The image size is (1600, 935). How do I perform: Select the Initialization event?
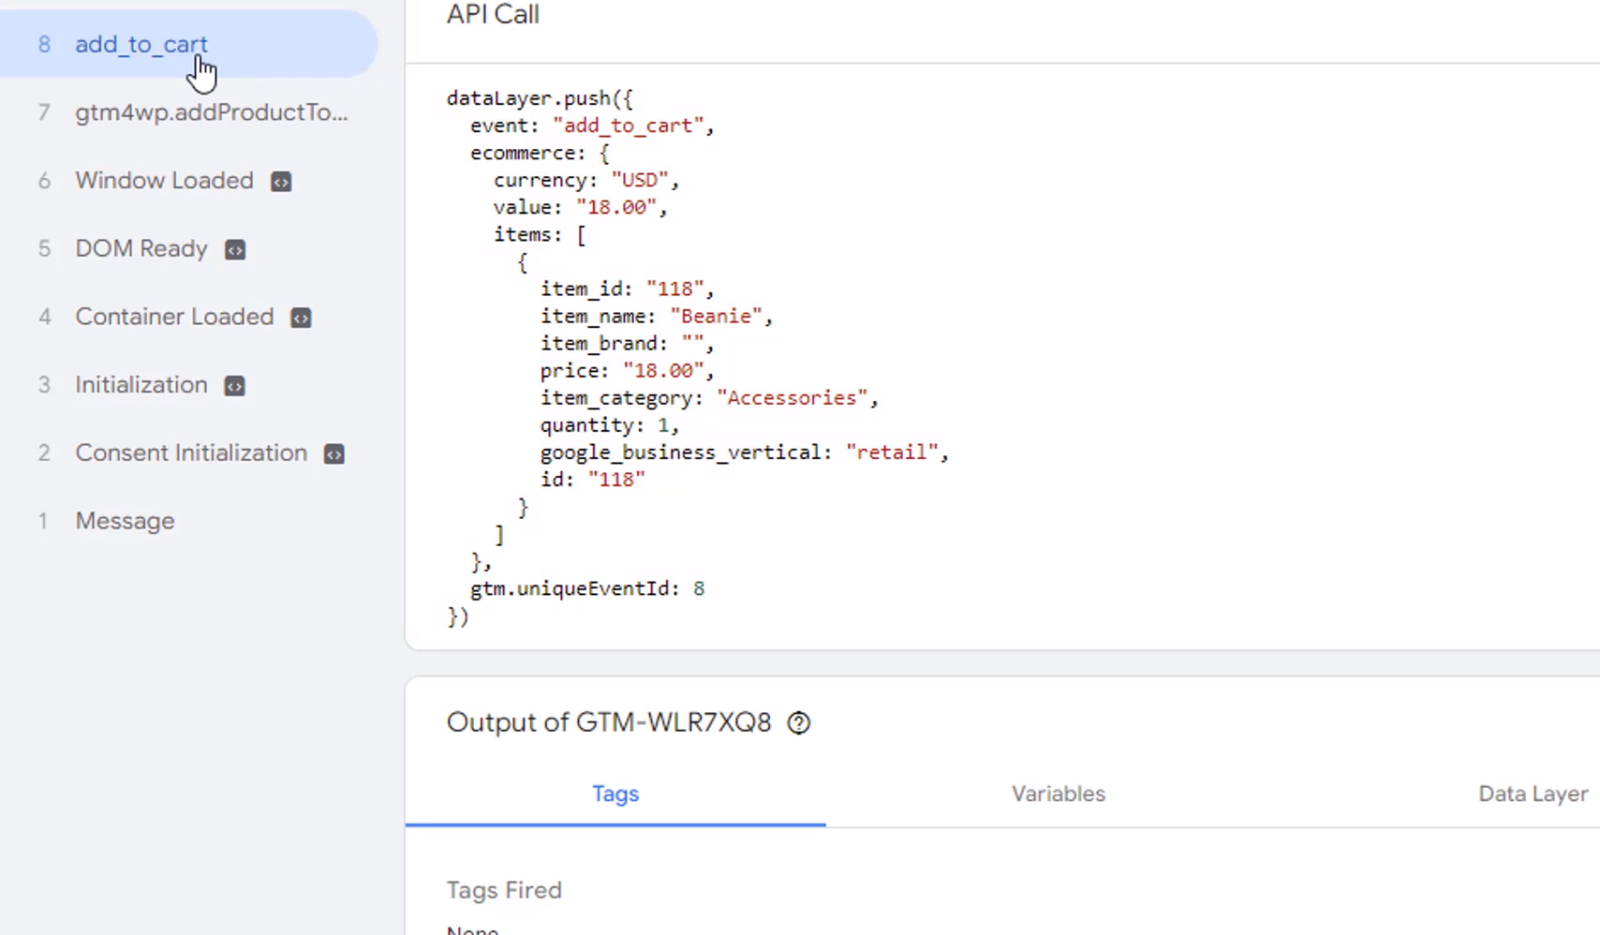(141, 385)
